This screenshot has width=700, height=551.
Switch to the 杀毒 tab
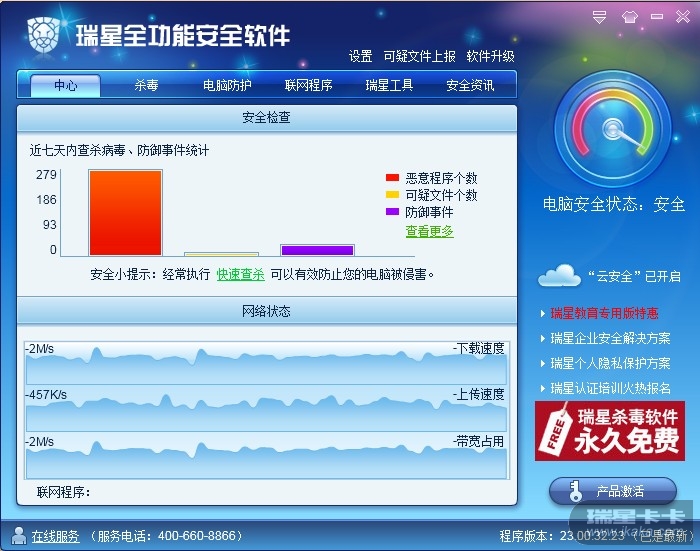[x=146, y=85]
